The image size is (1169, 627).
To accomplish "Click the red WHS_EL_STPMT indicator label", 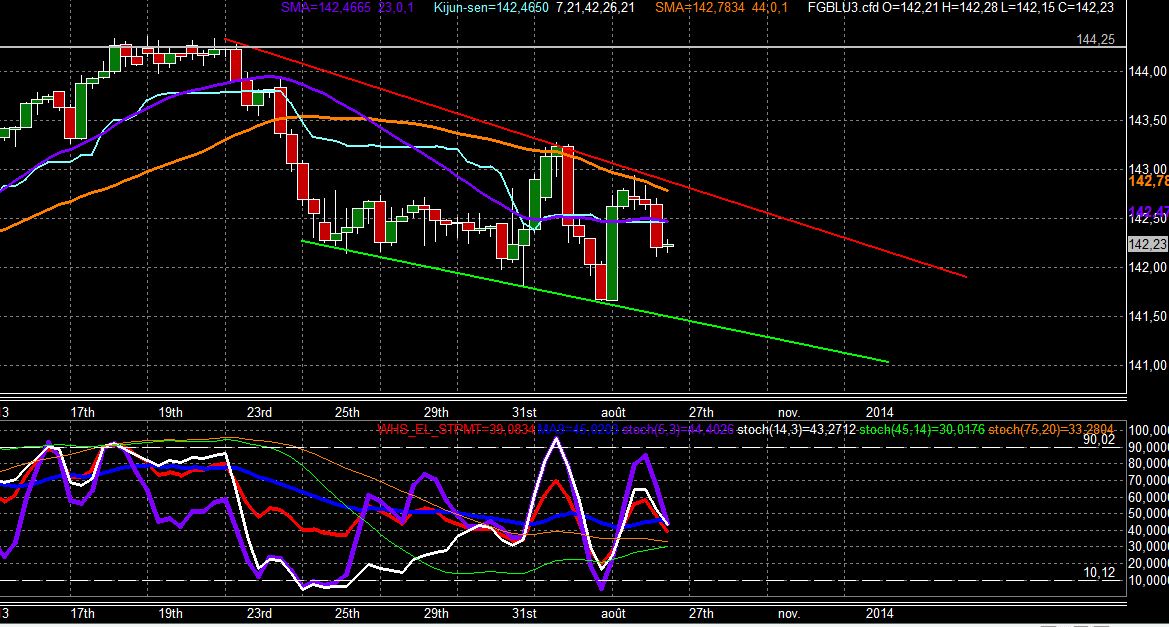I will point(456,429).
